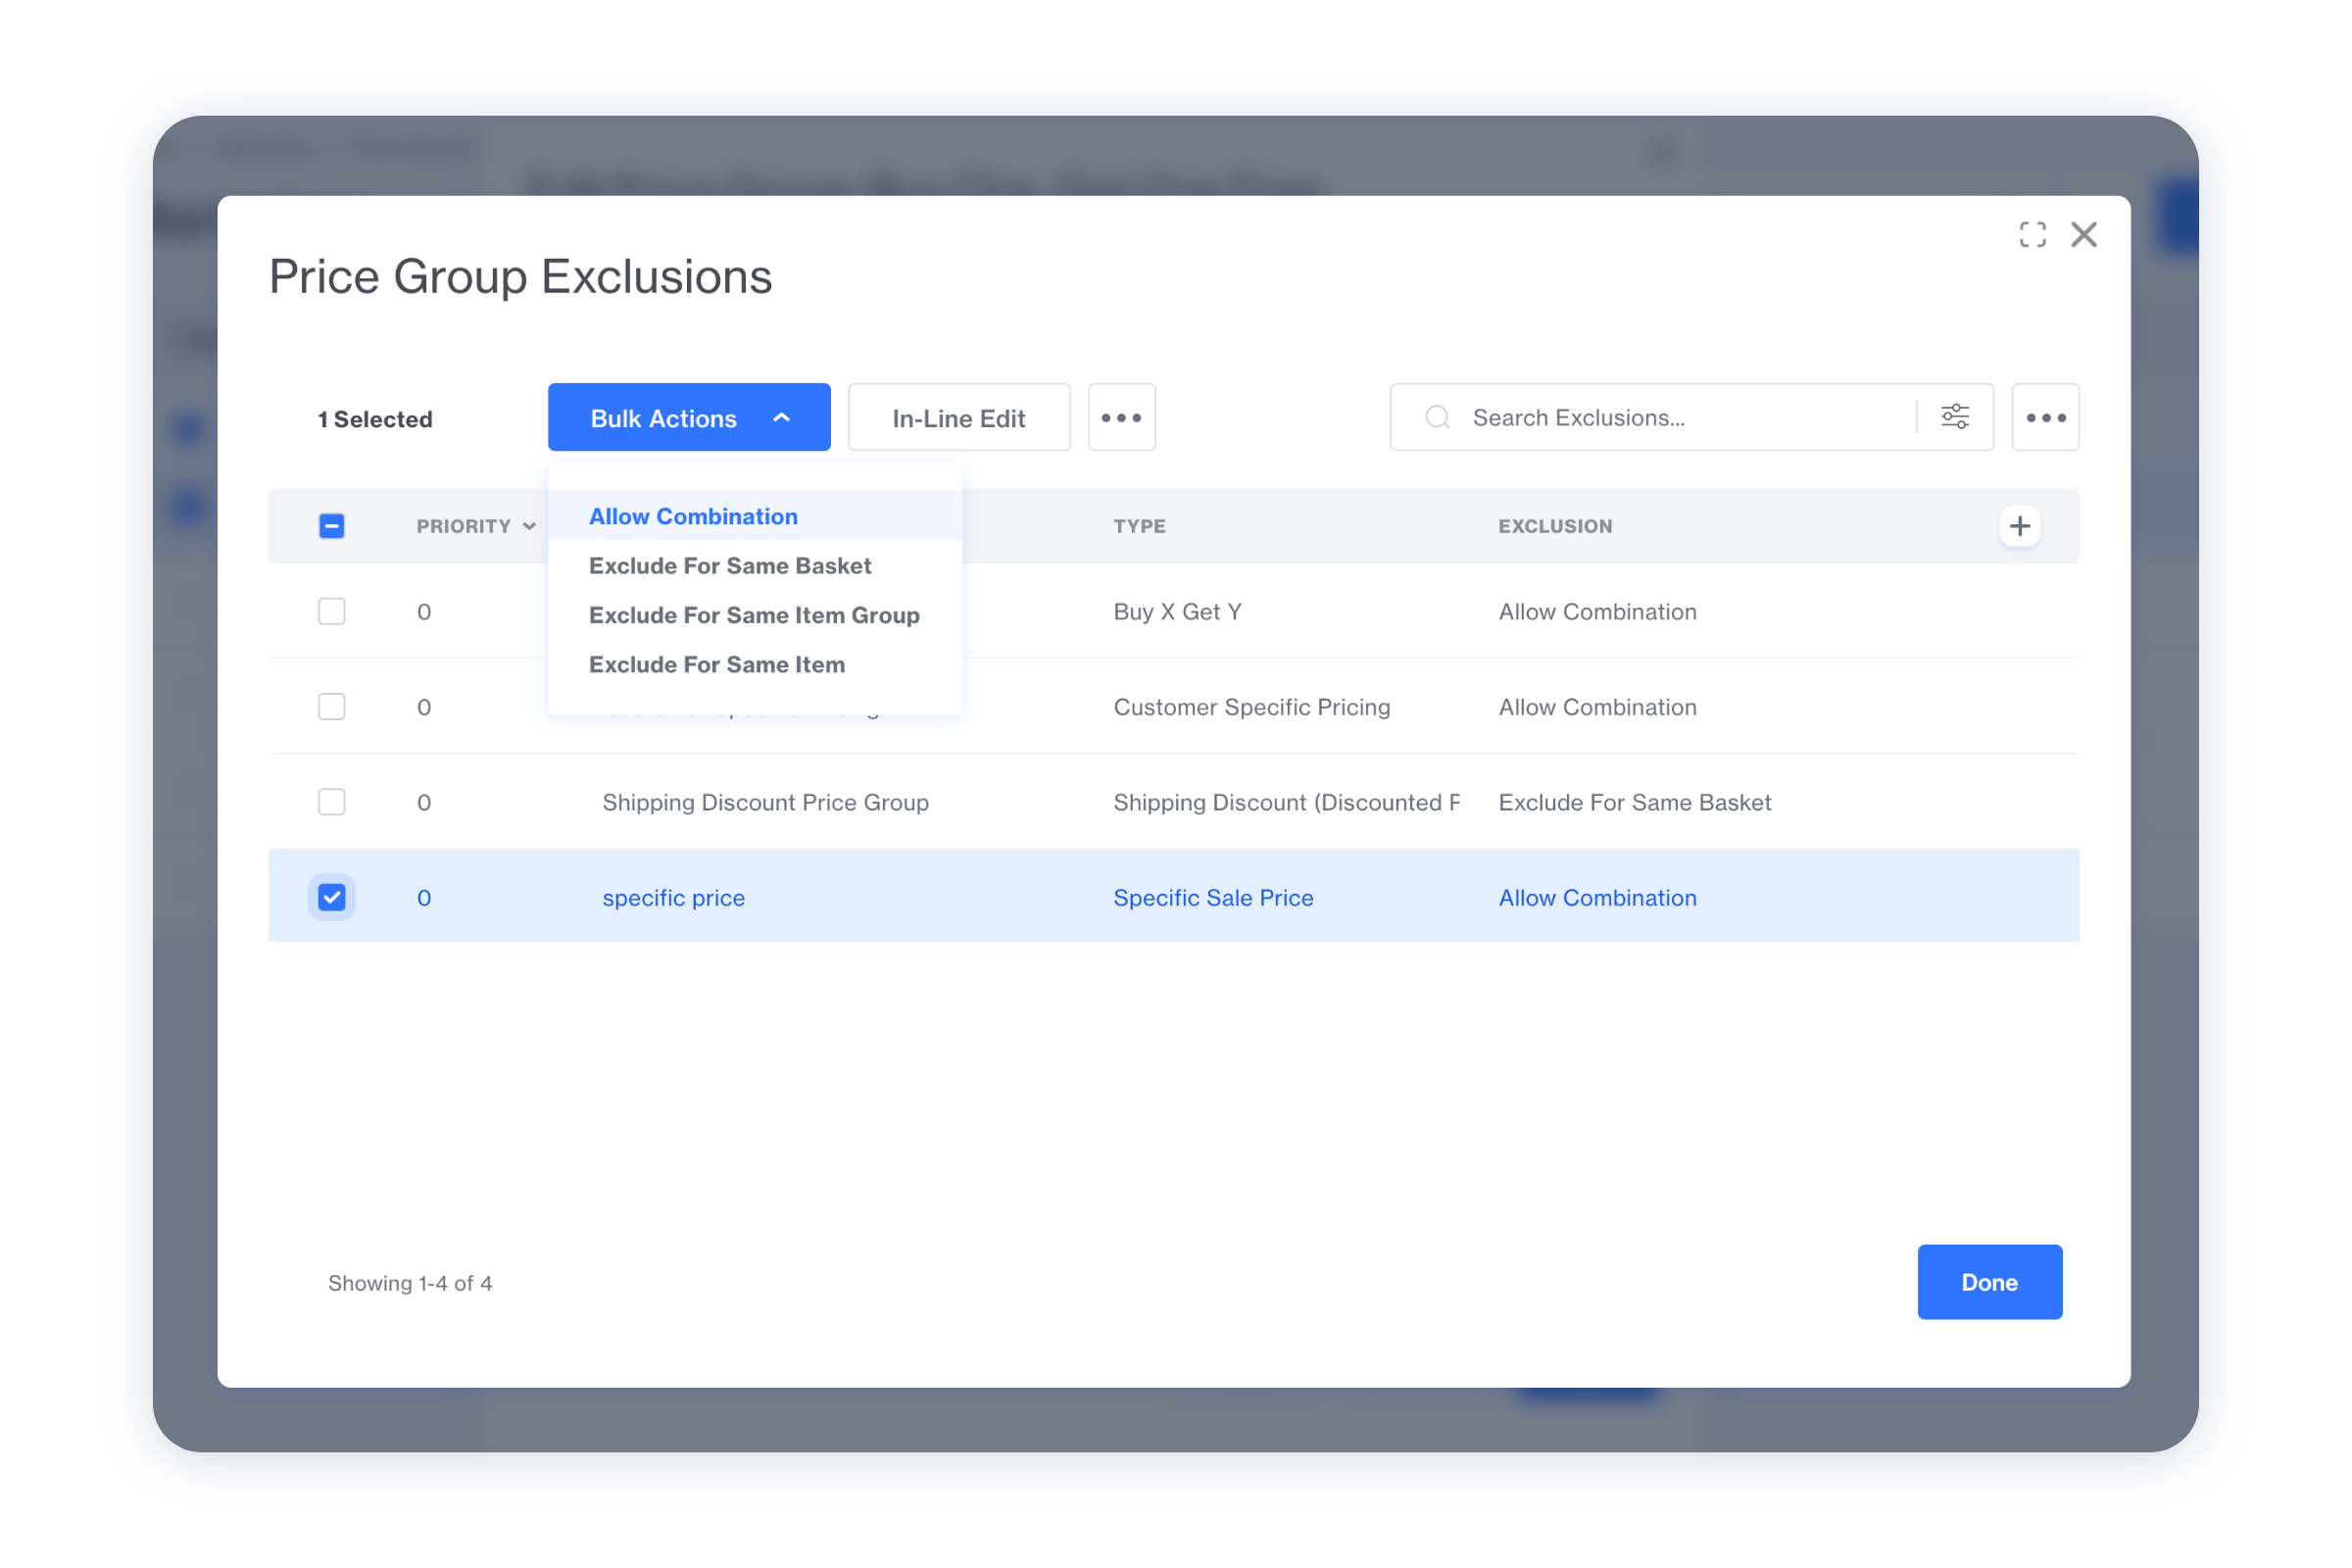
Task: Click the fullscreen expand icon
Action: [2032, 234]
